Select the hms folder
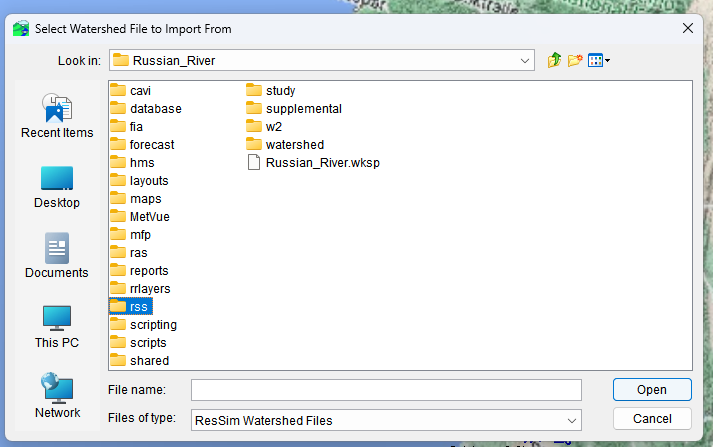713x447 pixels. (x=132, y=162)
